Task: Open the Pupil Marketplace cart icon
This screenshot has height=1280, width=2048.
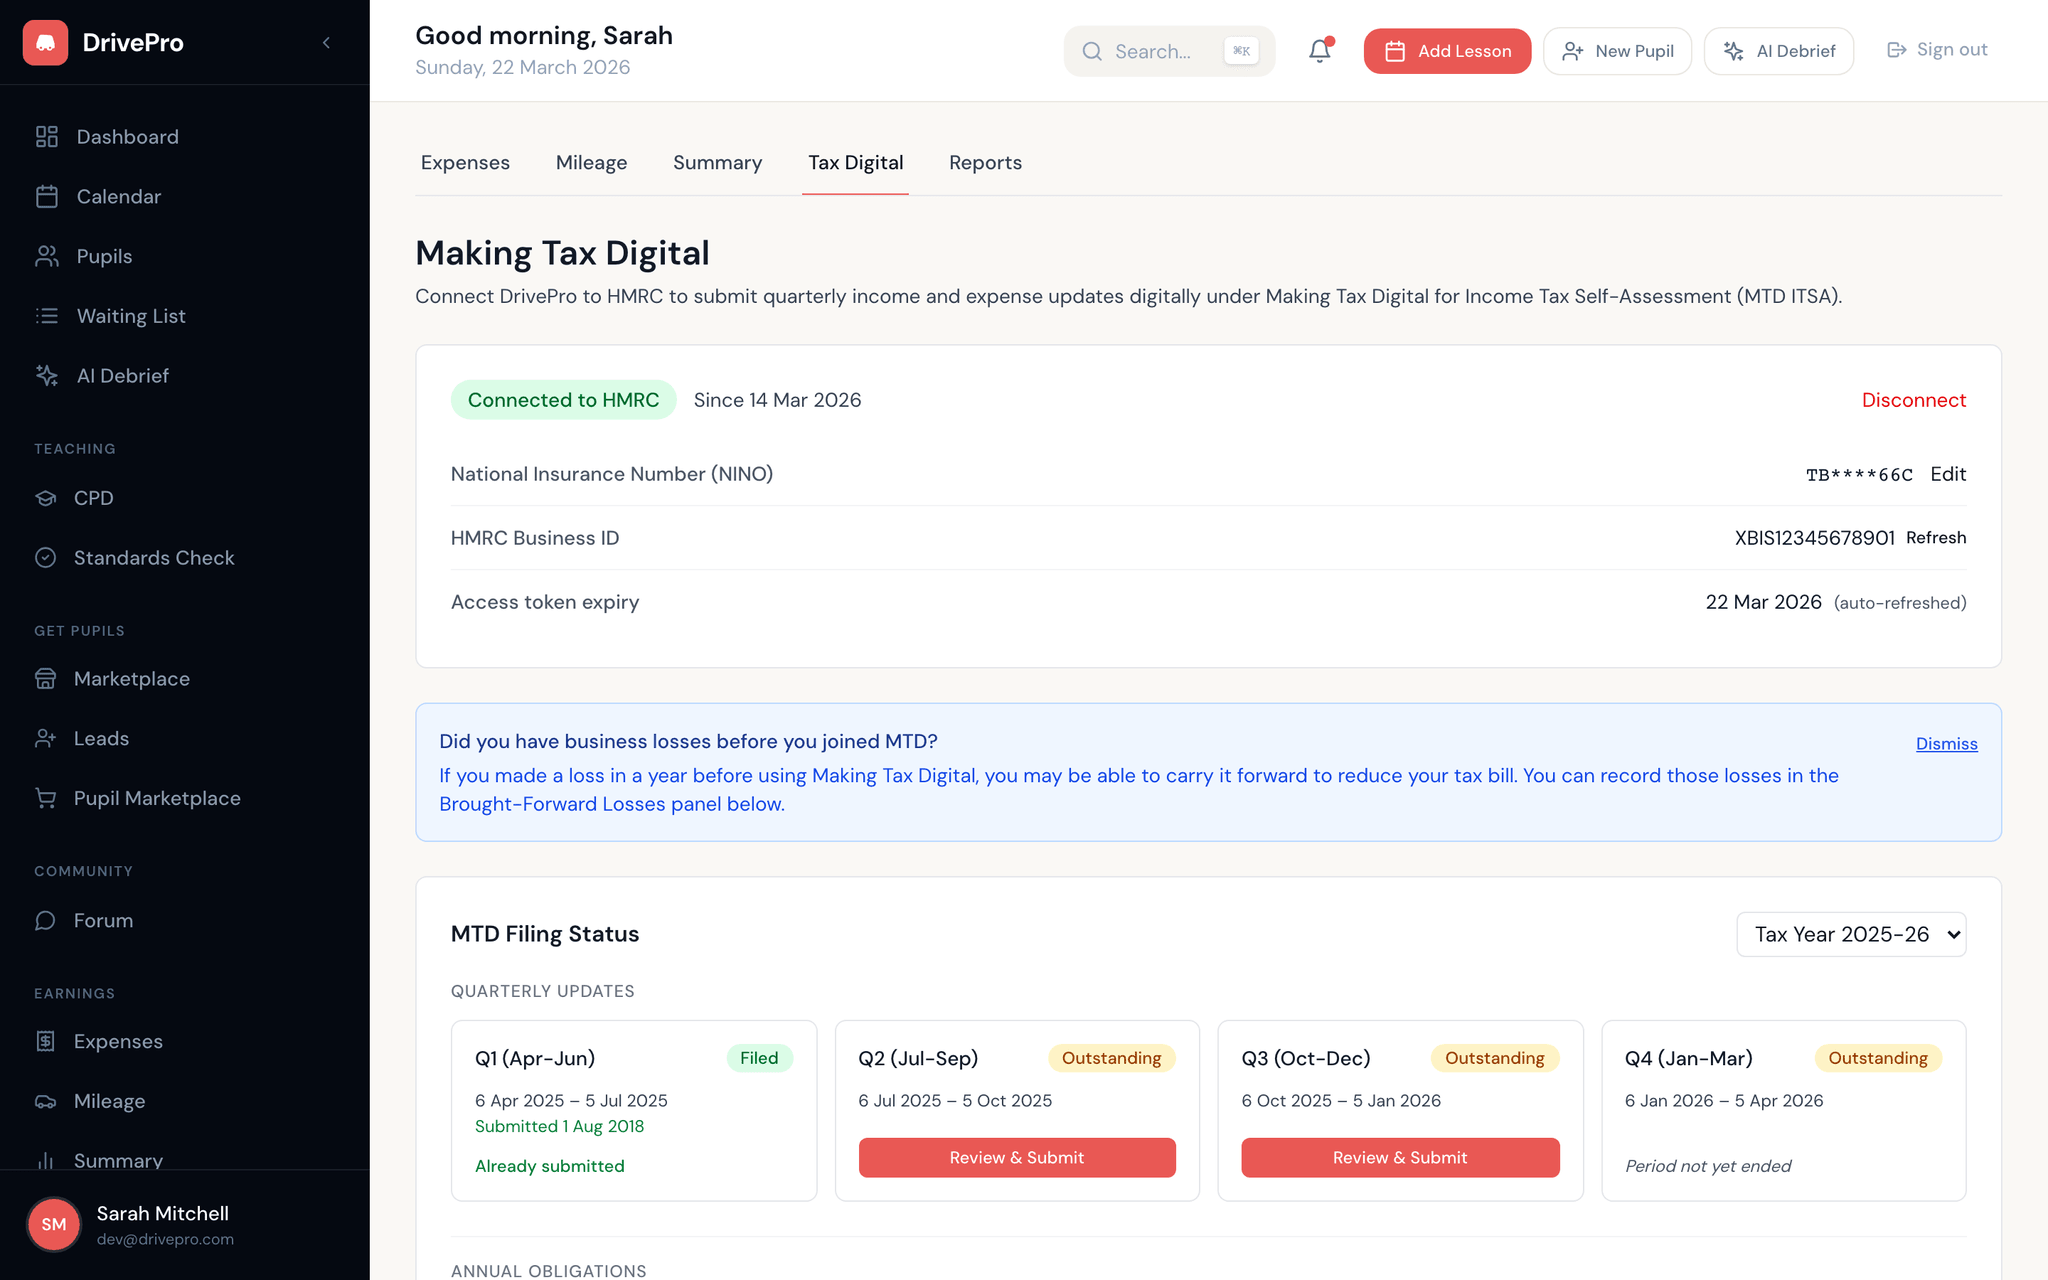Action: (x=46, y=798)
